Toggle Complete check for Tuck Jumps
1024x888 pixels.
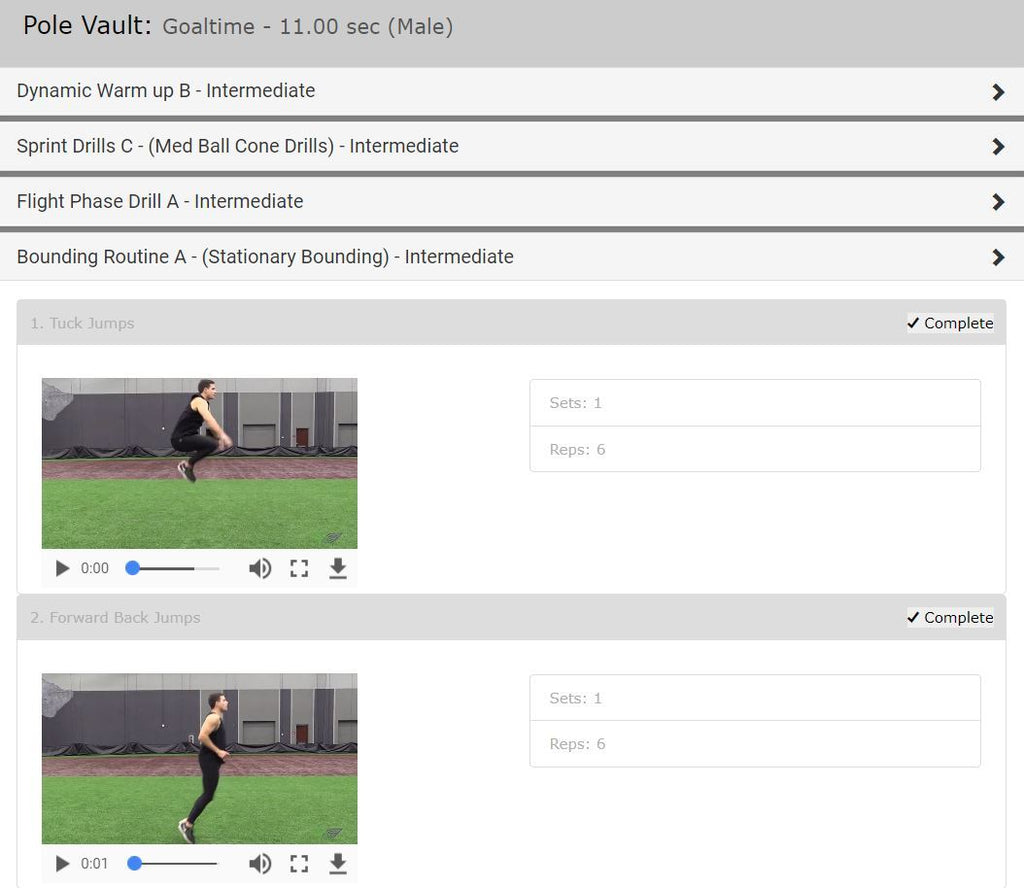point(950,323)
